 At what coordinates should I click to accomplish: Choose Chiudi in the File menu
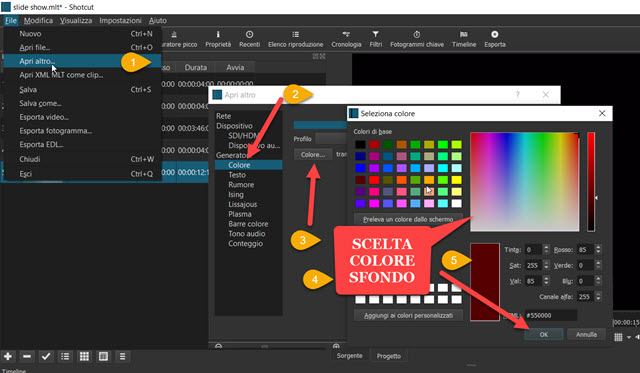click(x=83, y=159)
